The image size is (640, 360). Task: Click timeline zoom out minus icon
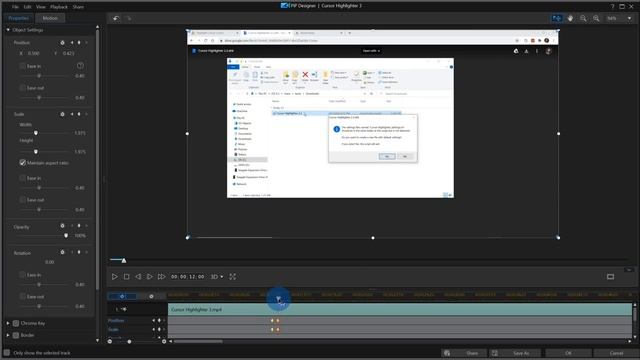[110, 341]
